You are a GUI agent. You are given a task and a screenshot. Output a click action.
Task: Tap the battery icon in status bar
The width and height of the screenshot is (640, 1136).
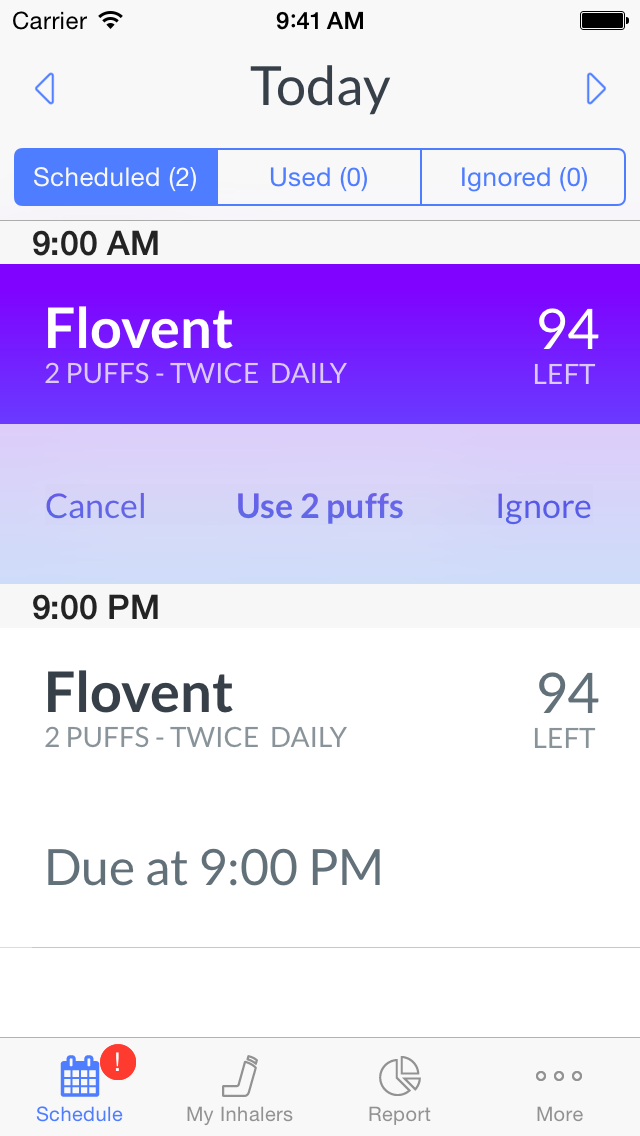(604, 21)
